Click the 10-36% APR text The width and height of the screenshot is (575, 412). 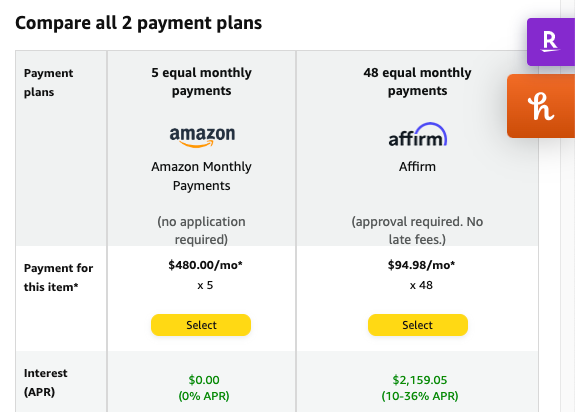click(420, 396)
